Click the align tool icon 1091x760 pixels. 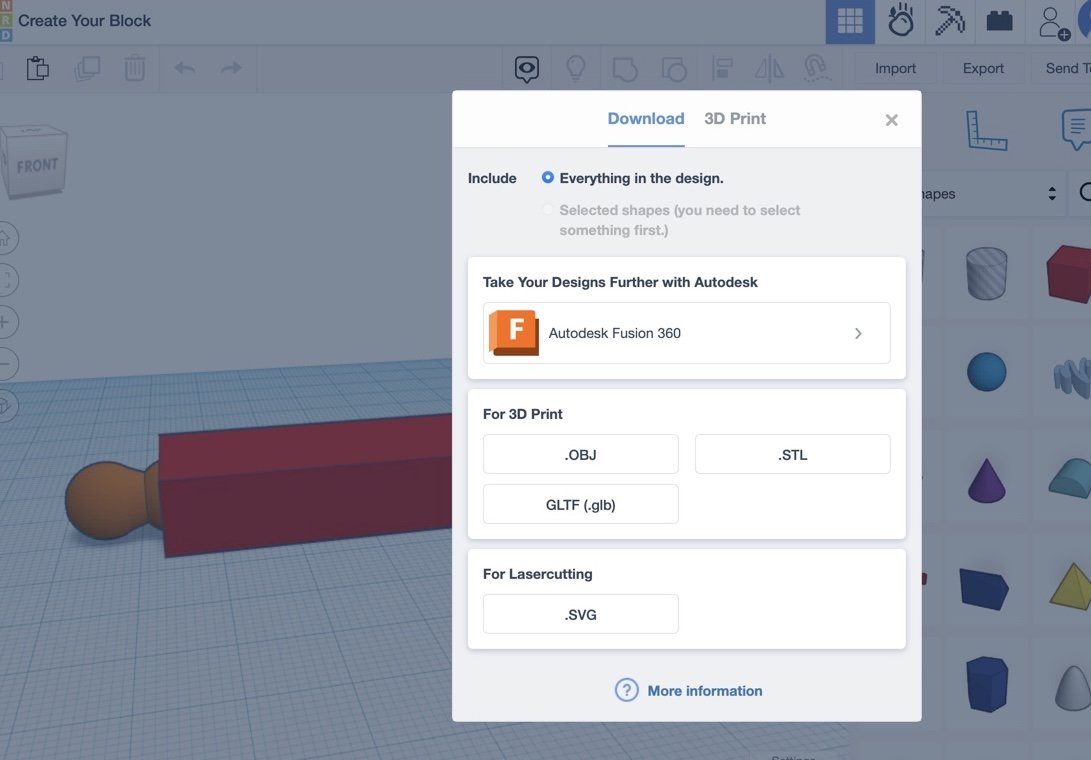click(x=722, y=69)
